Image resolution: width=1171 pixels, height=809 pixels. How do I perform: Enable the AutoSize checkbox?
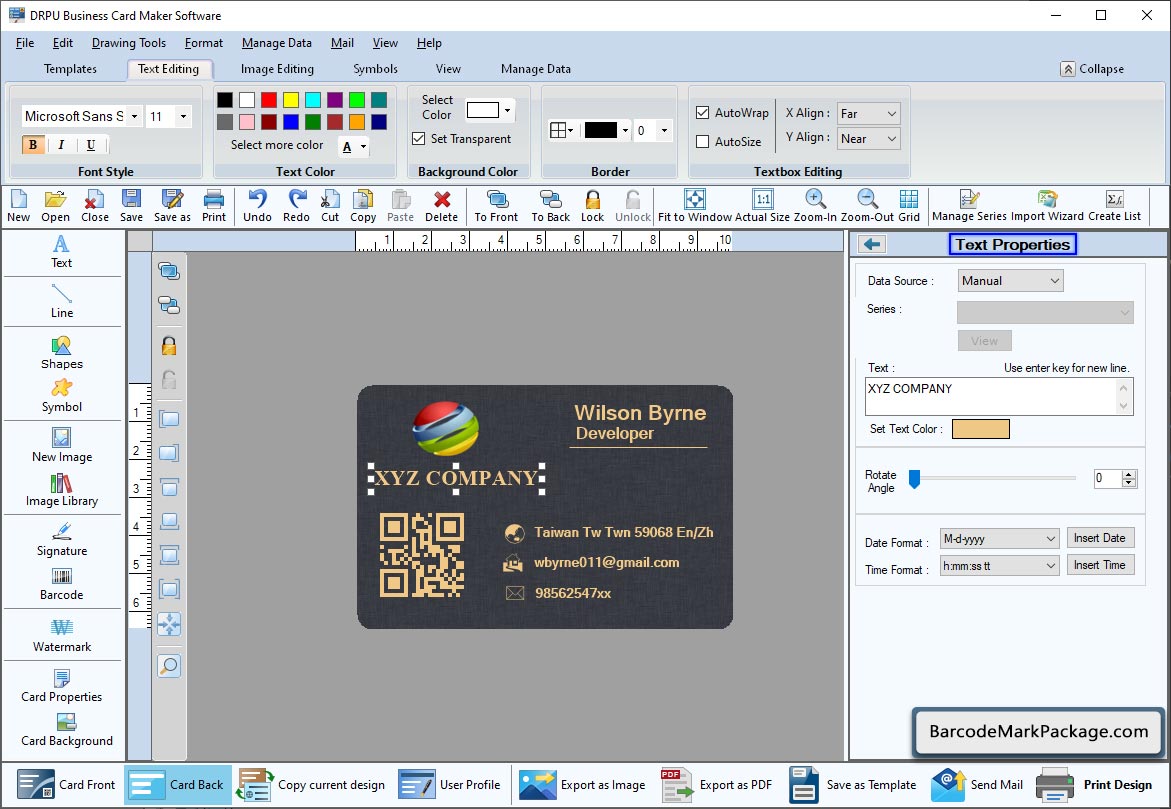coord(702,141)
